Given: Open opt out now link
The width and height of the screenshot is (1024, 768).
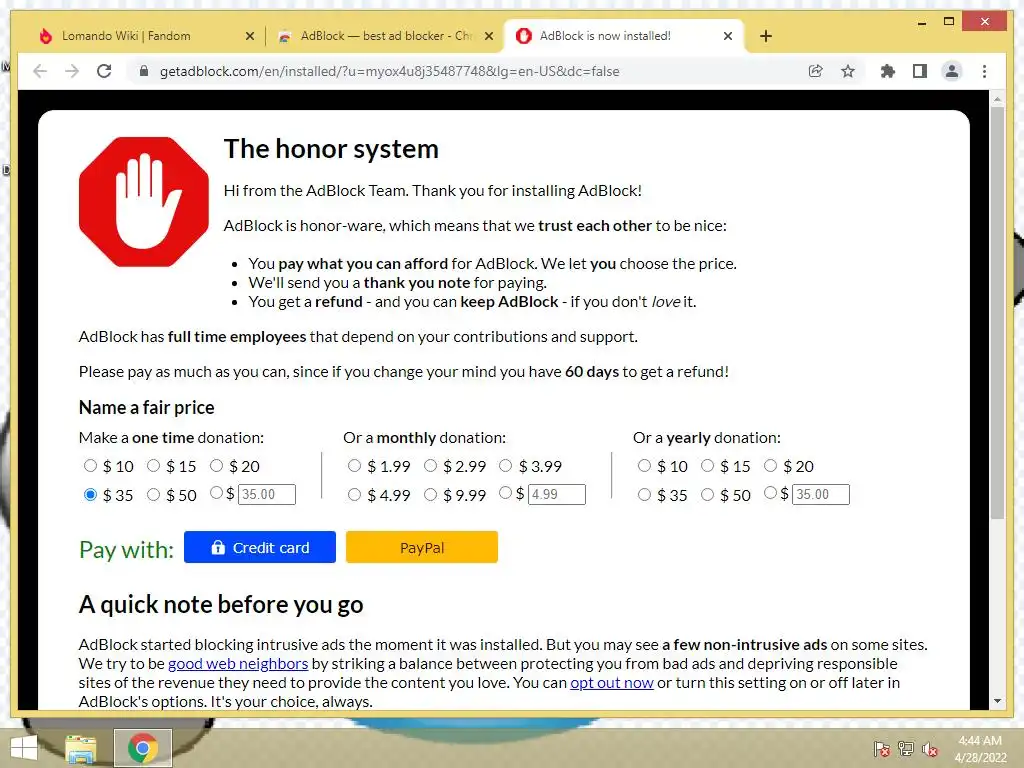Looking at the screenshot, I should point(611,682).
